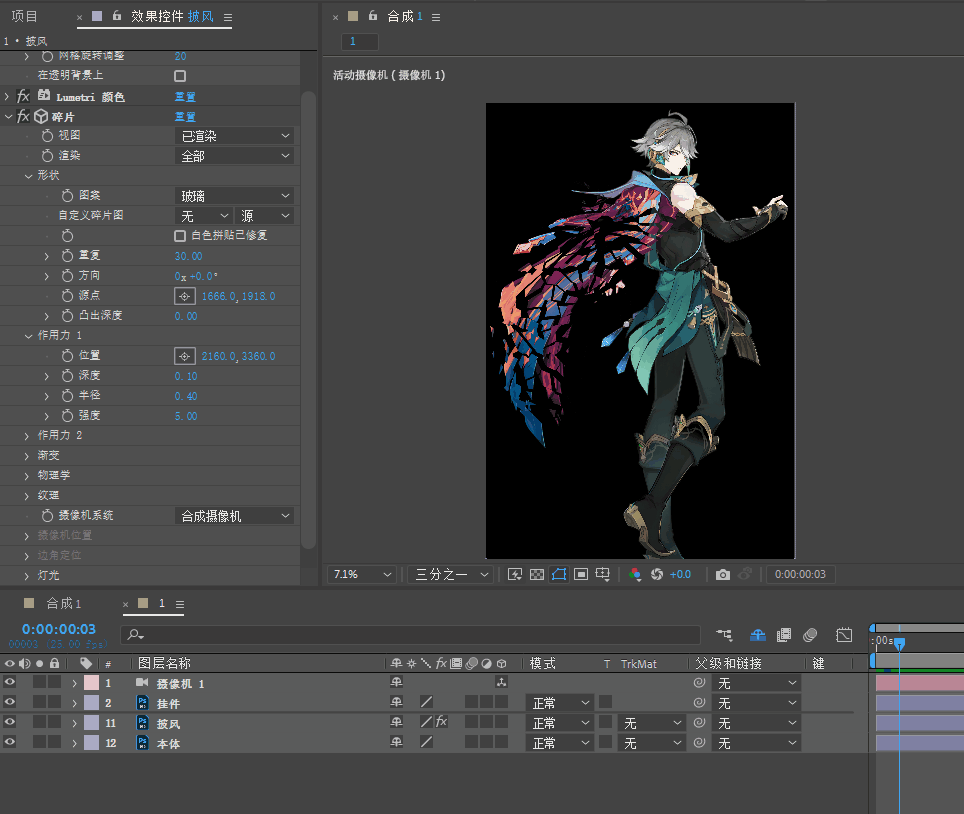Open the composition mini-flowchart icon
Image resolution: width=964 pixels, height=814 pixels.
(724, 635)
